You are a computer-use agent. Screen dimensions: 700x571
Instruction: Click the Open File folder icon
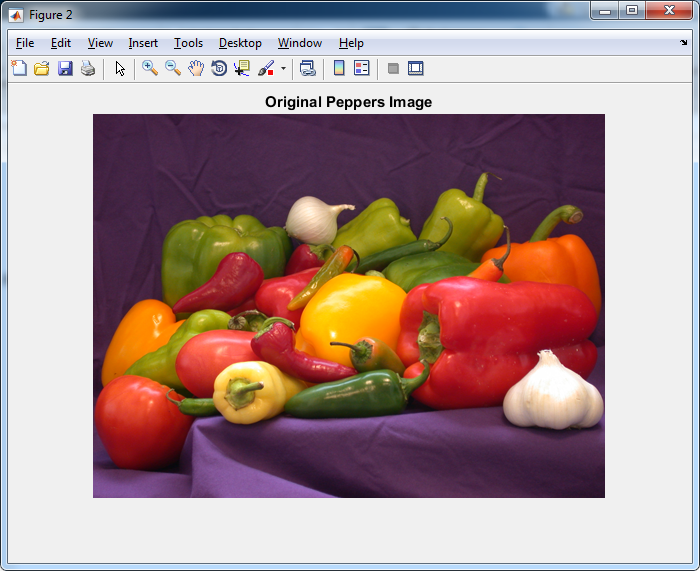pyautogui.click(x=42, y=68)
